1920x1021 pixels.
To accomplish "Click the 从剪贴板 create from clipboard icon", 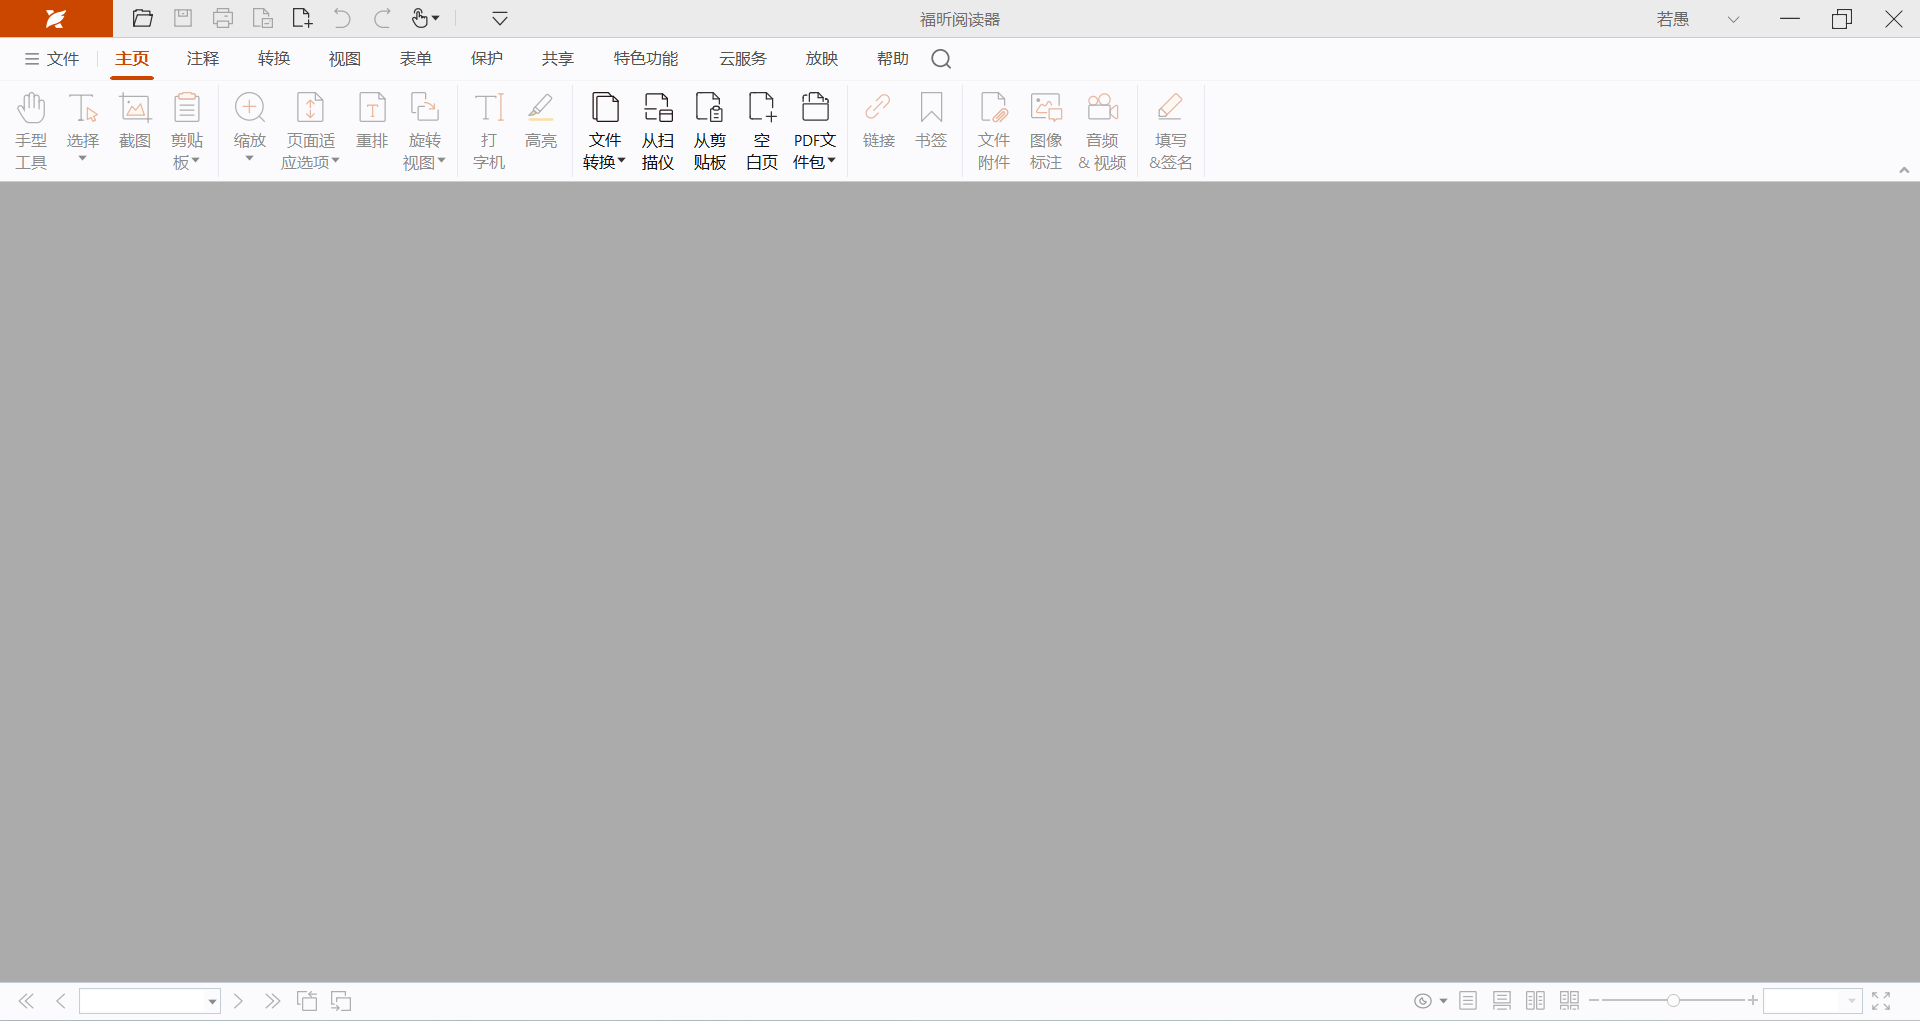I will click(710, 131).
